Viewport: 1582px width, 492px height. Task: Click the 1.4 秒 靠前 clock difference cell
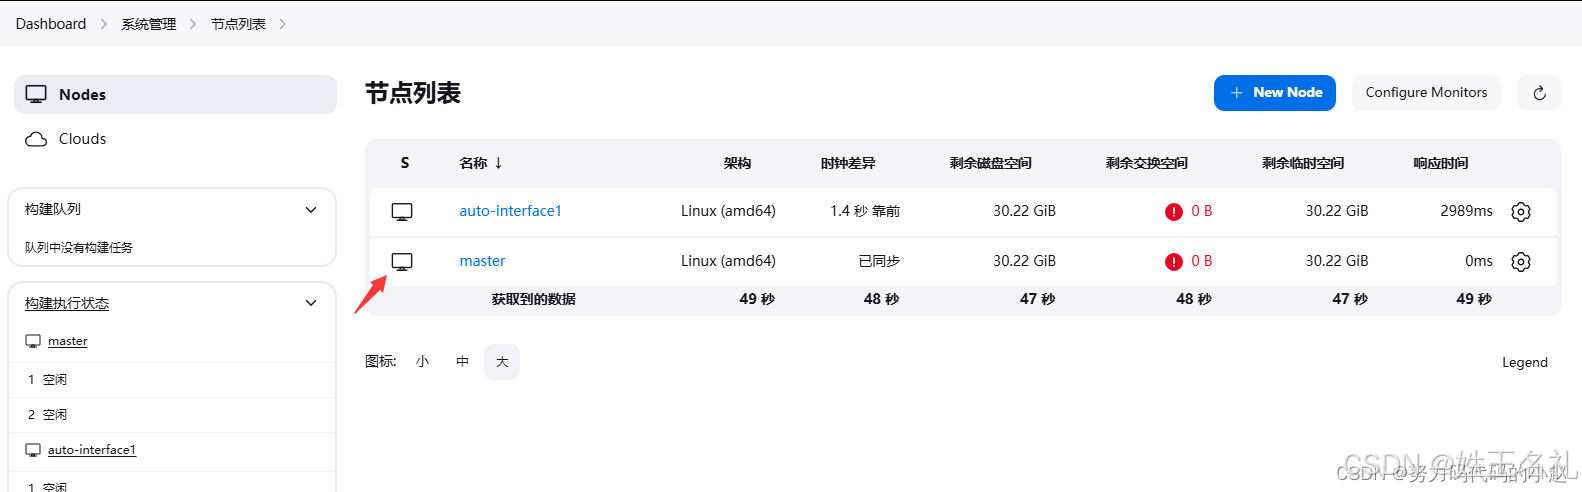[x=865, y=211]
